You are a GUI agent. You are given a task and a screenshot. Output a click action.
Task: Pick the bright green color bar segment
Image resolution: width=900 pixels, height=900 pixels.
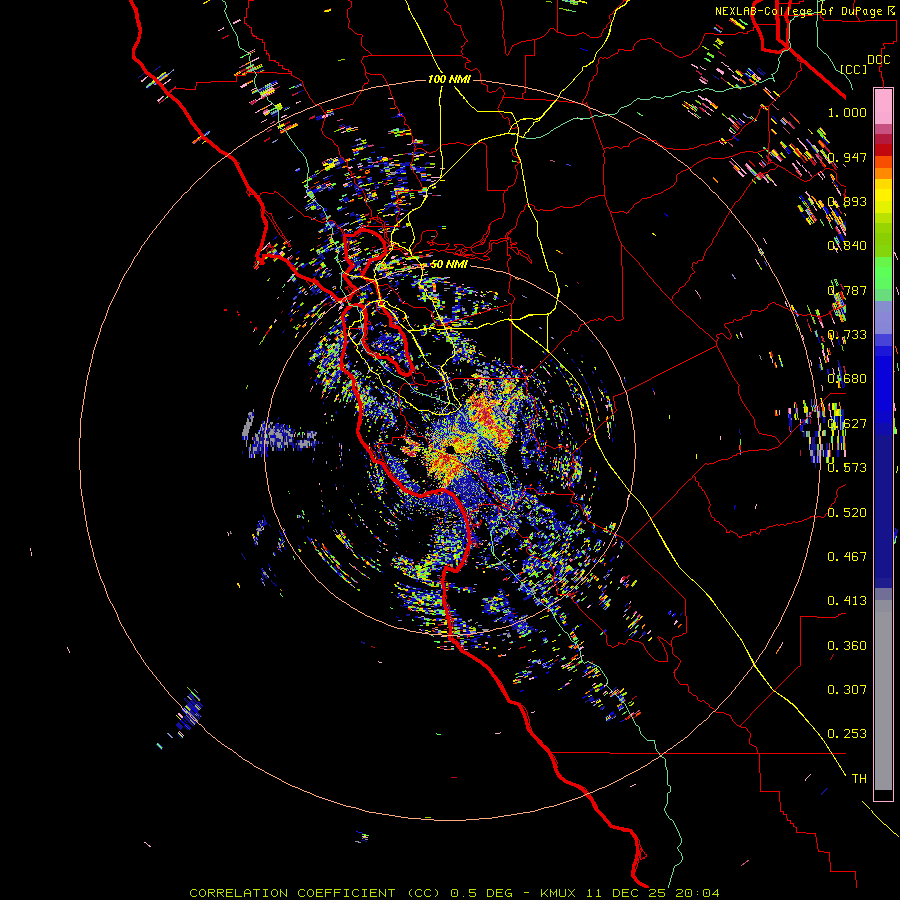[x=883, y=273]
